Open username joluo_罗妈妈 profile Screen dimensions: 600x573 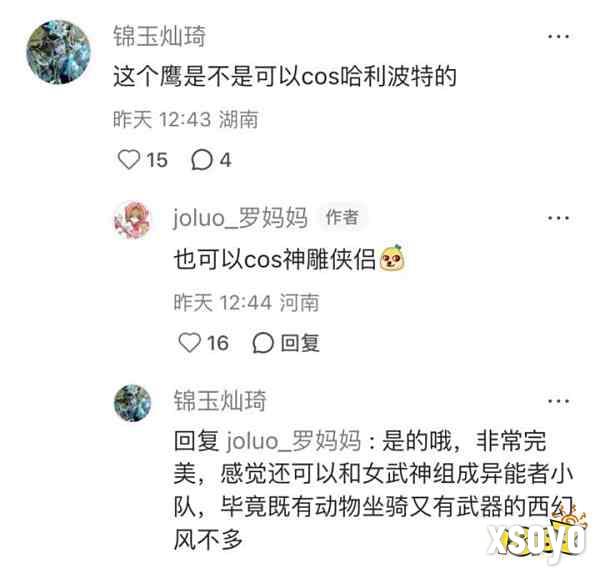(x=240, y=218)
